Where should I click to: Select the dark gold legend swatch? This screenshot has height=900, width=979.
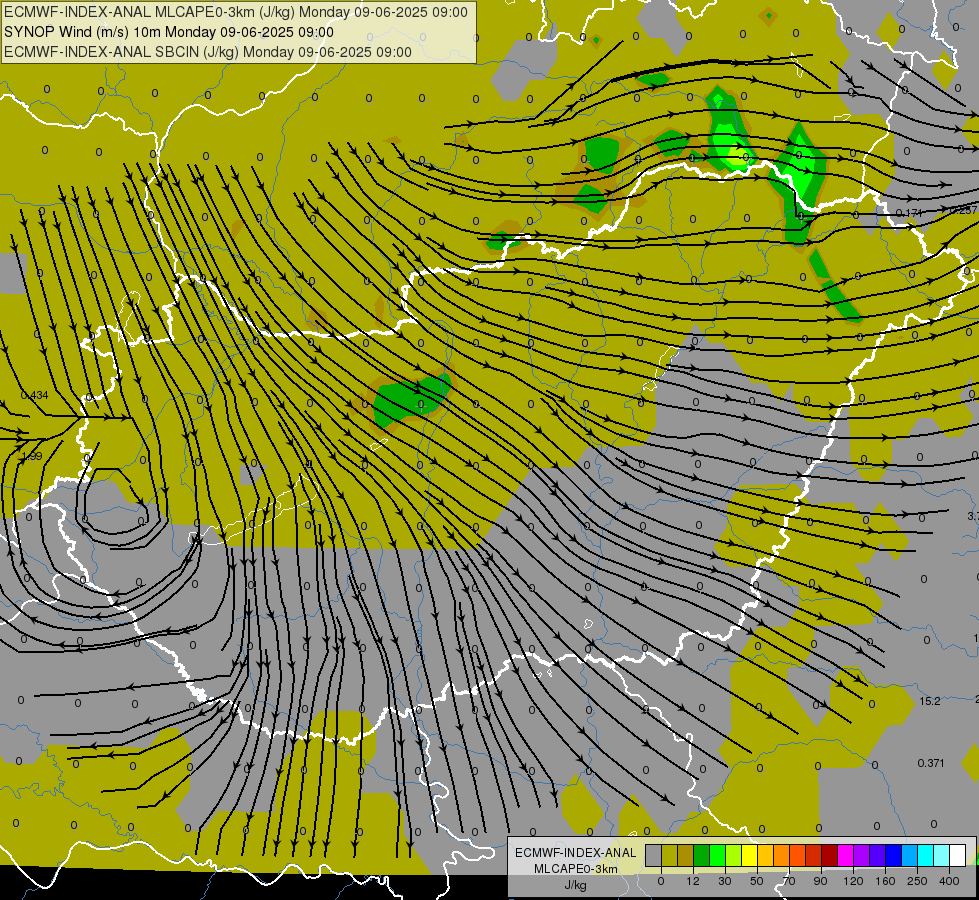click(686, 855)
